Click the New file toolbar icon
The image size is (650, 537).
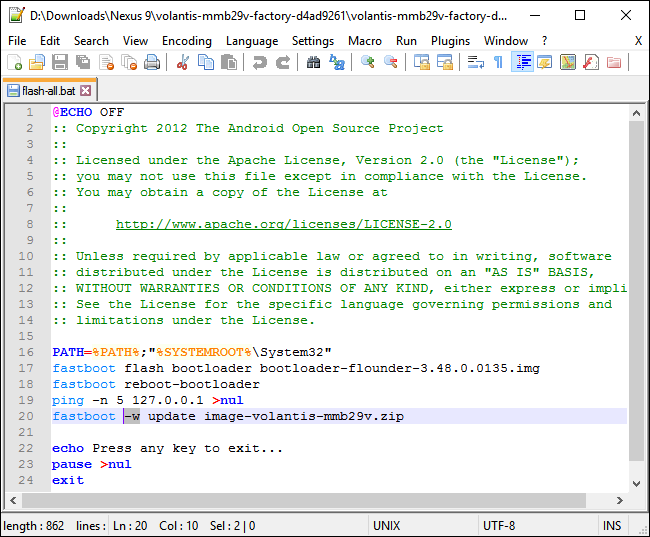pos(14,62)
